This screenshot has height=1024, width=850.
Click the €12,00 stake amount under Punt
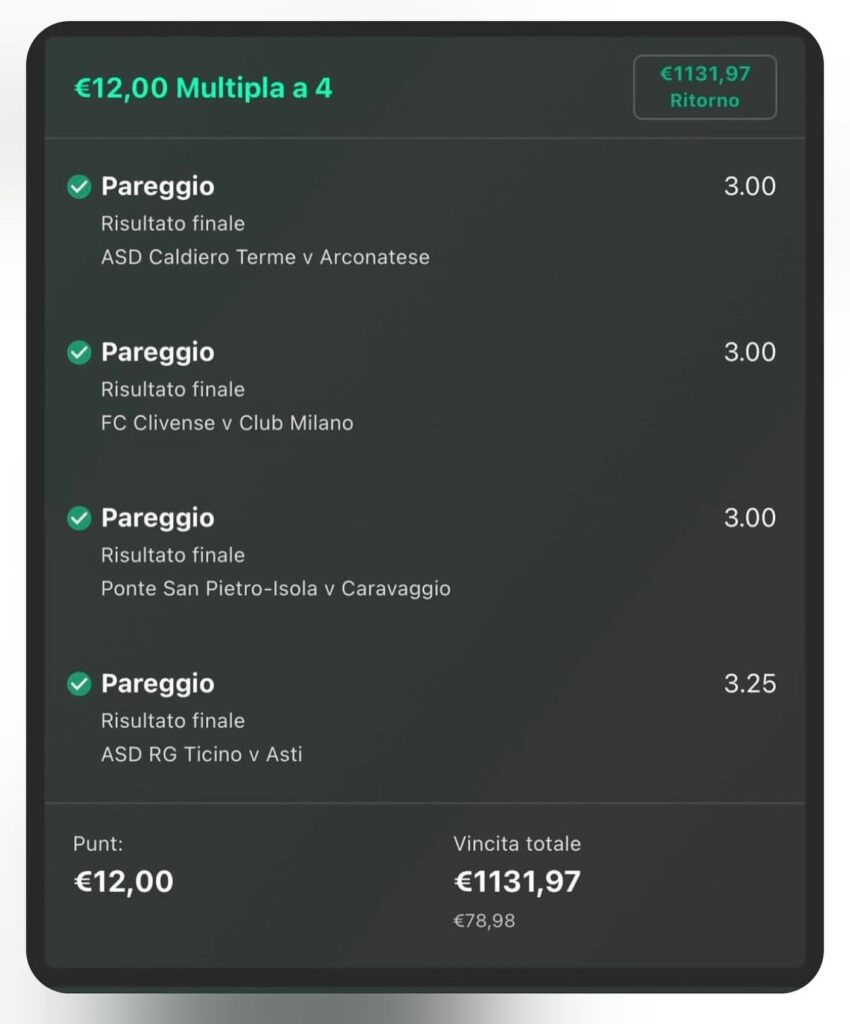[x=124, y=881]
